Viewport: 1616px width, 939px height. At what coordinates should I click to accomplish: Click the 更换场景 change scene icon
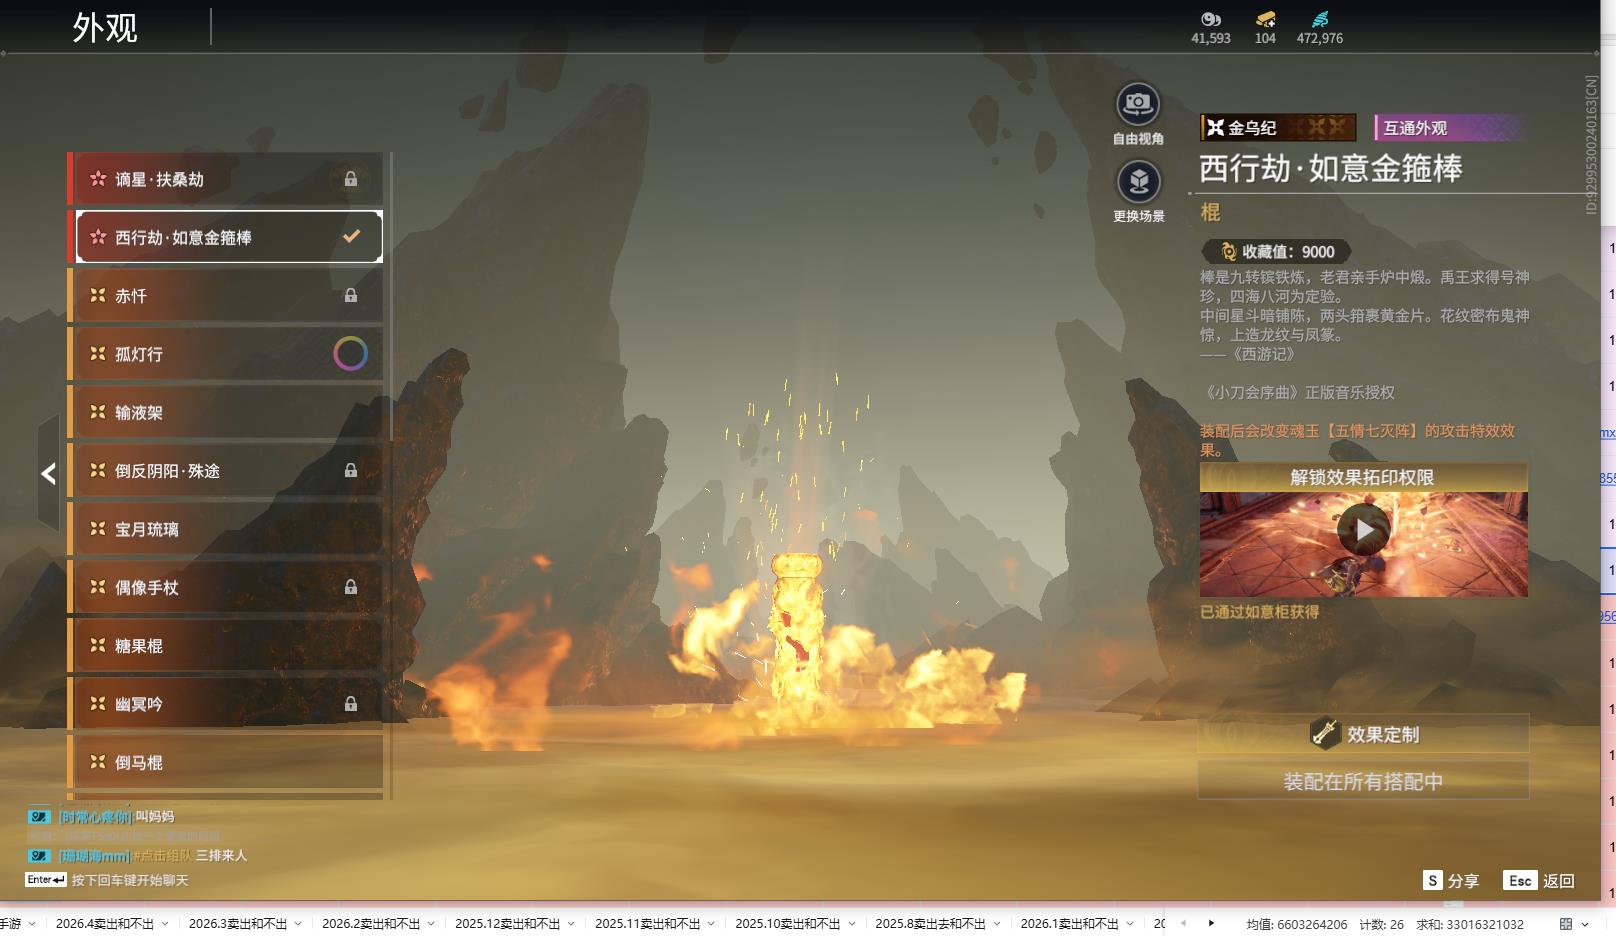click(x=1138, y=182)
